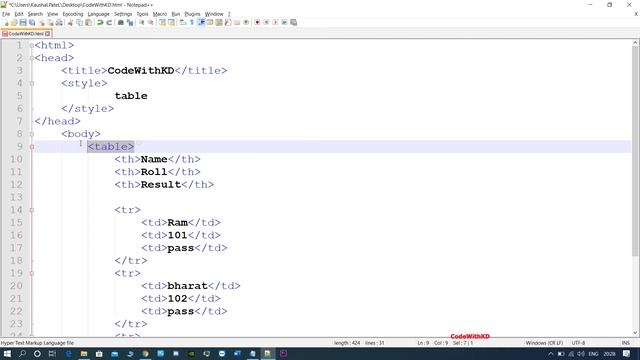Click line number 12 in the margin
This screenshot has height=360, width=640.
[16, 184]
